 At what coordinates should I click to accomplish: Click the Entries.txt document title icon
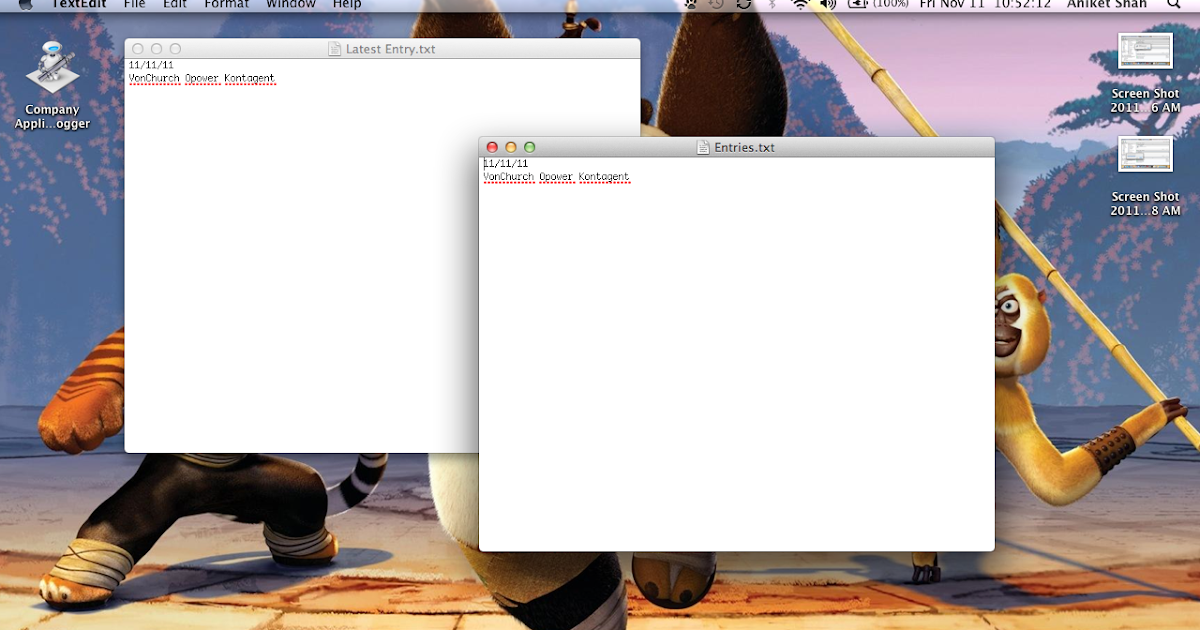click(704, 147)
